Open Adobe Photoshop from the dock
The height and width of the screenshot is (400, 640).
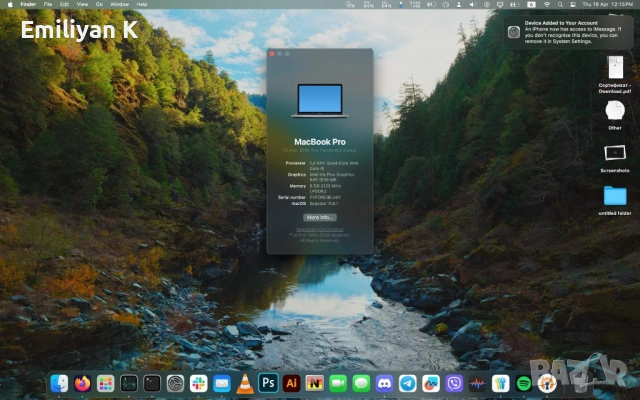click(268, 384)
